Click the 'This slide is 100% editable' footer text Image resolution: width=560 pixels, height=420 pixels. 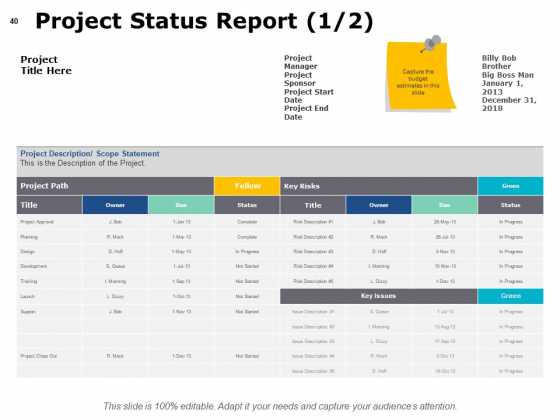click(280, 406)
